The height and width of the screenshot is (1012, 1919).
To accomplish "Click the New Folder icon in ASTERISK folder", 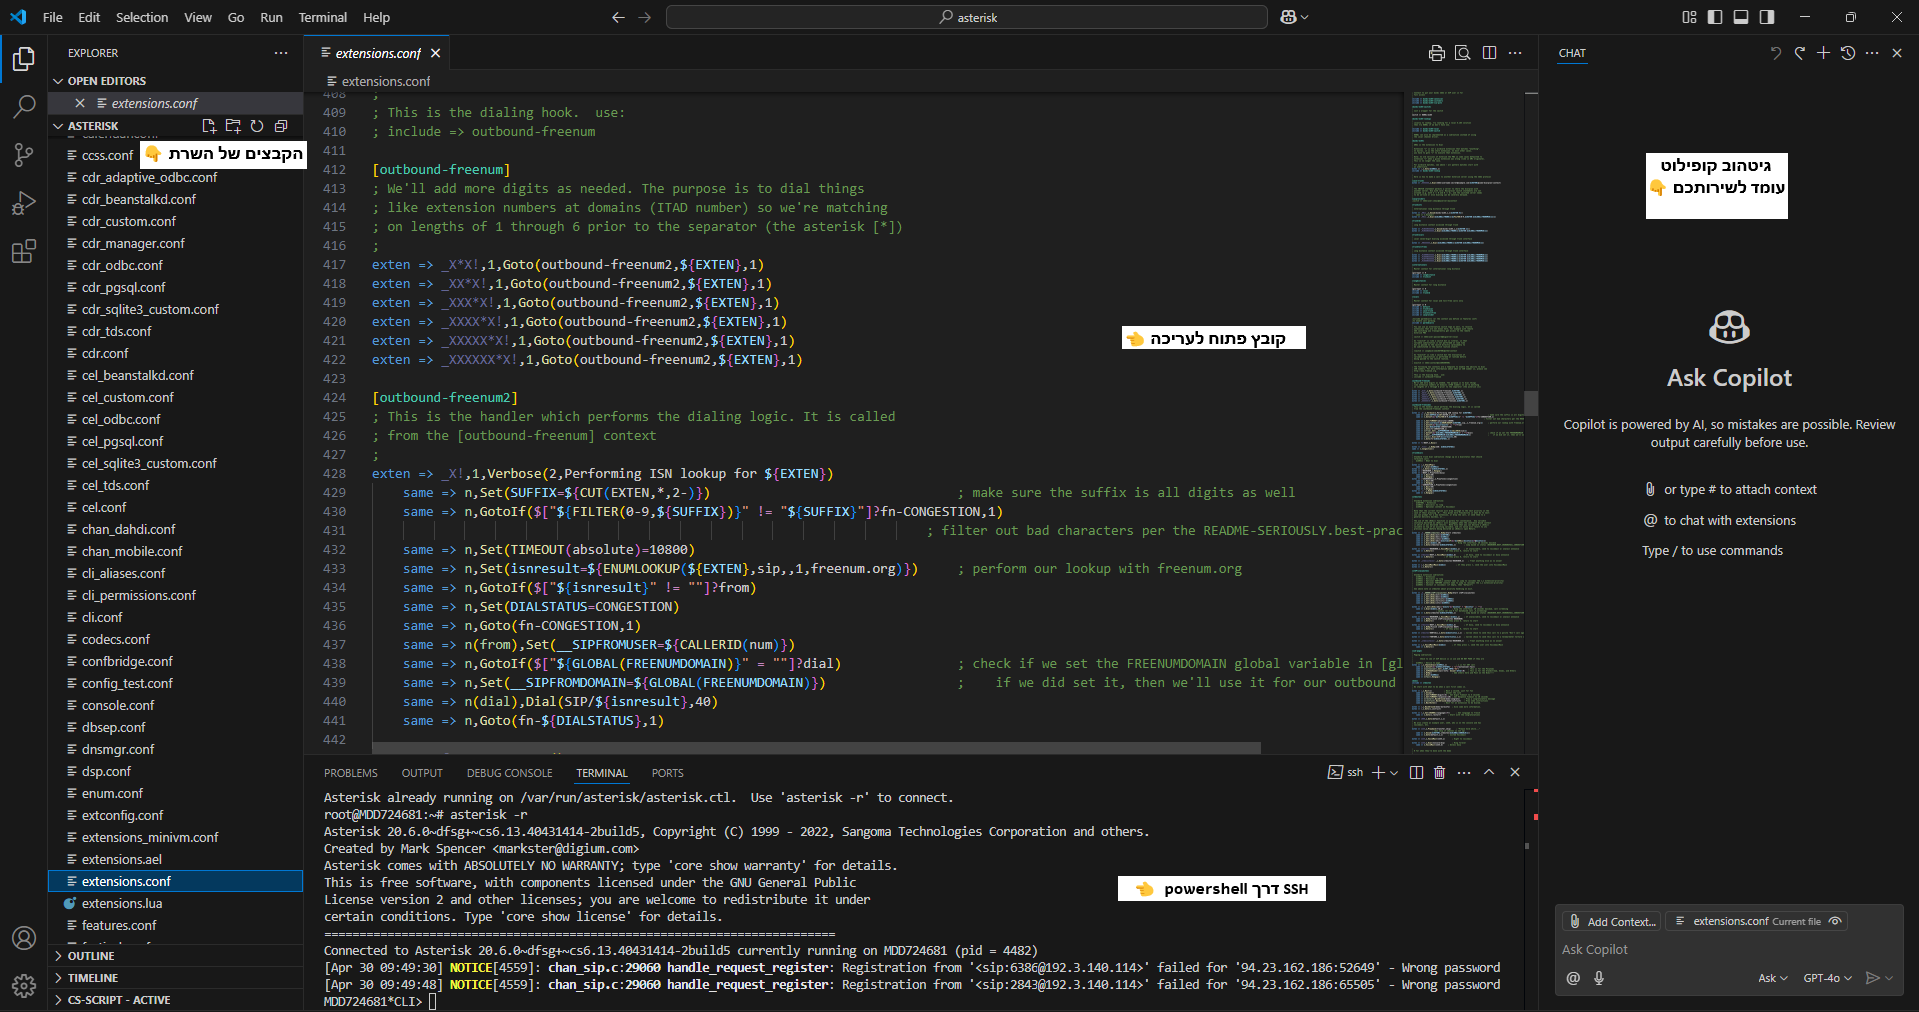I will tap(233, 126).
